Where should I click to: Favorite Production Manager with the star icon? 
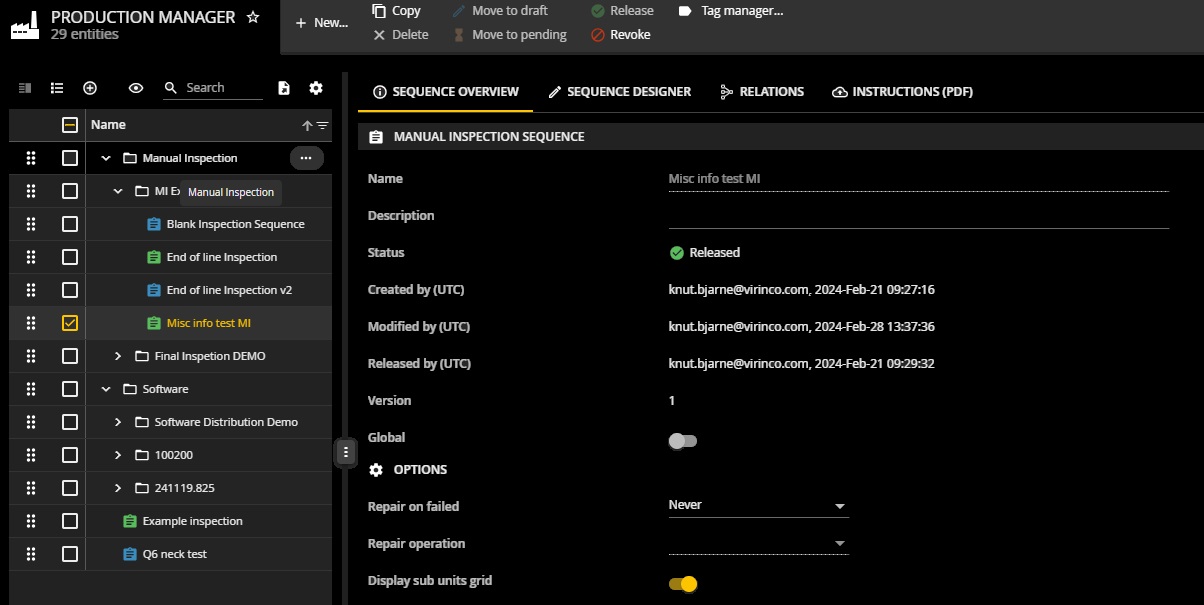click(x=253, y=17)
